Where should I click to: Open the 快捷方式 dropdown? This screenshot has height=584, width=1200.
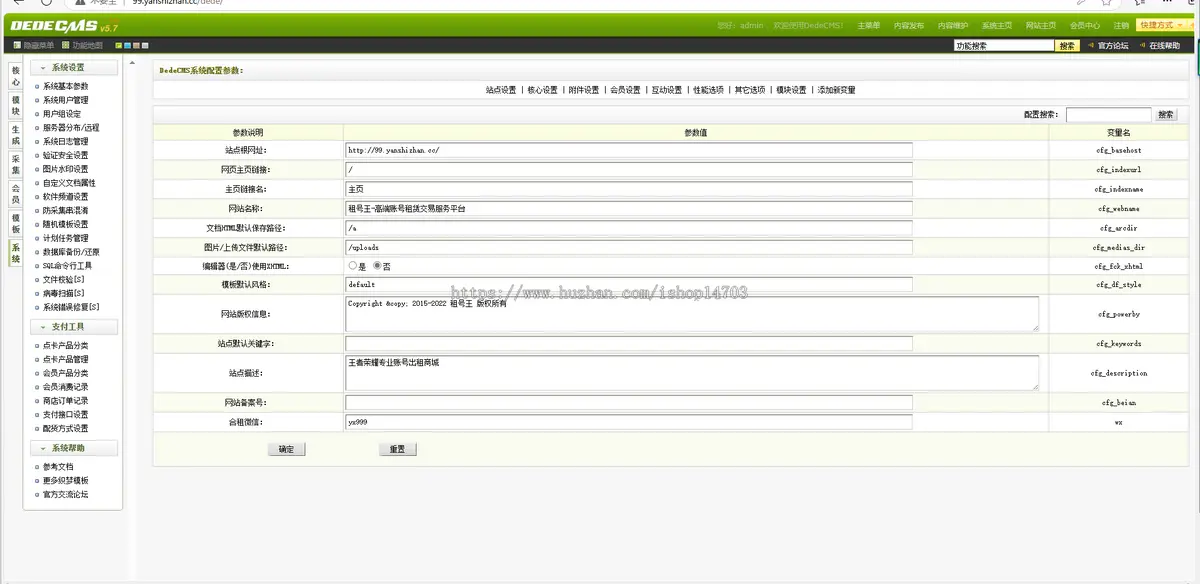point(1160,25)
